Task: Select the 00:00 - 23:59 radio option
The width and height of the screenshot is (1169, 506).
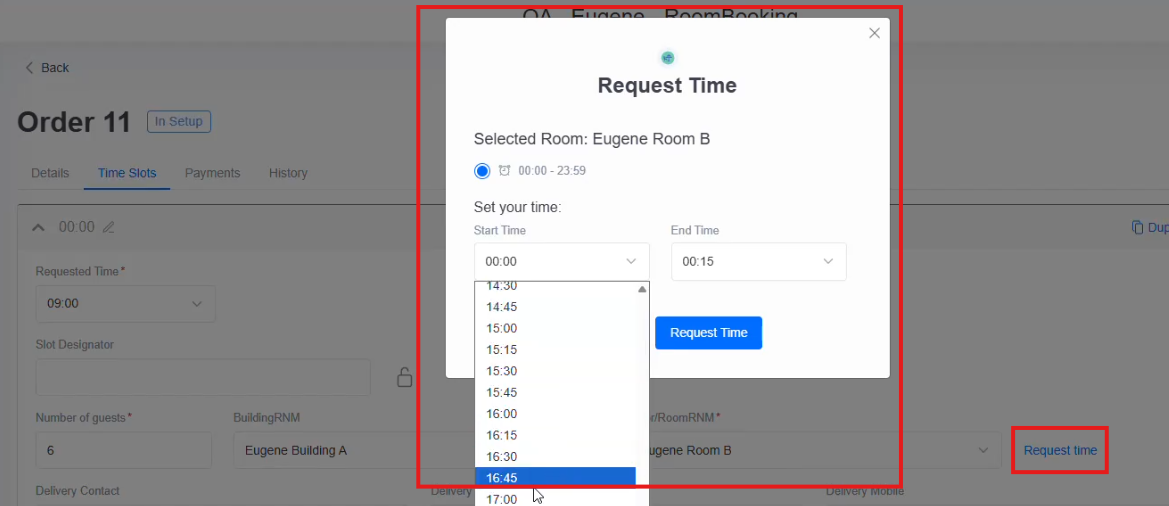Action: click(x=482, y=171)
